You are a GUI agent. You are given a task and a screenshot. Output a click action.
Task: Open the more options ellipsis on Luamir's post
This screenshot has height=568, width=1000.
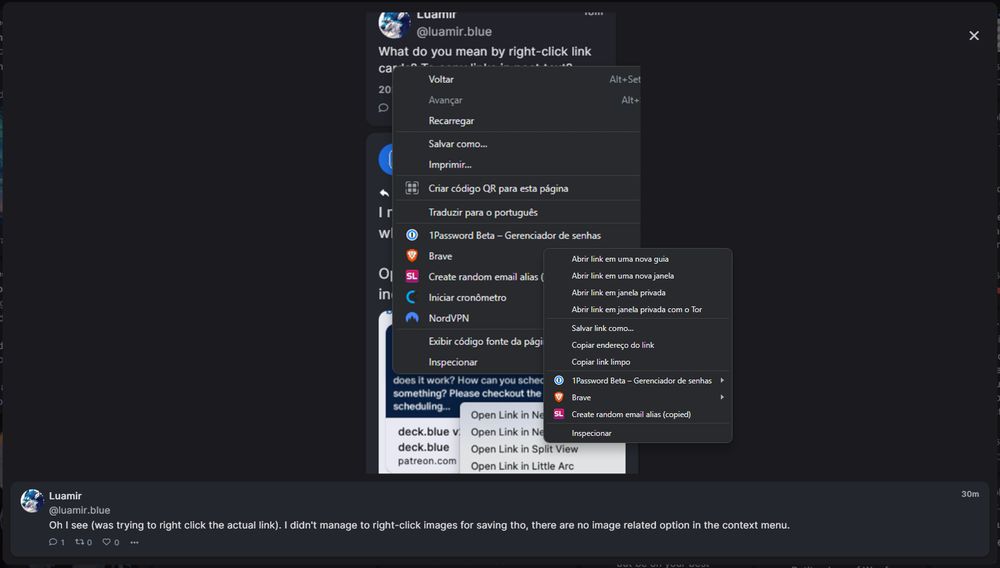point(134,543)
